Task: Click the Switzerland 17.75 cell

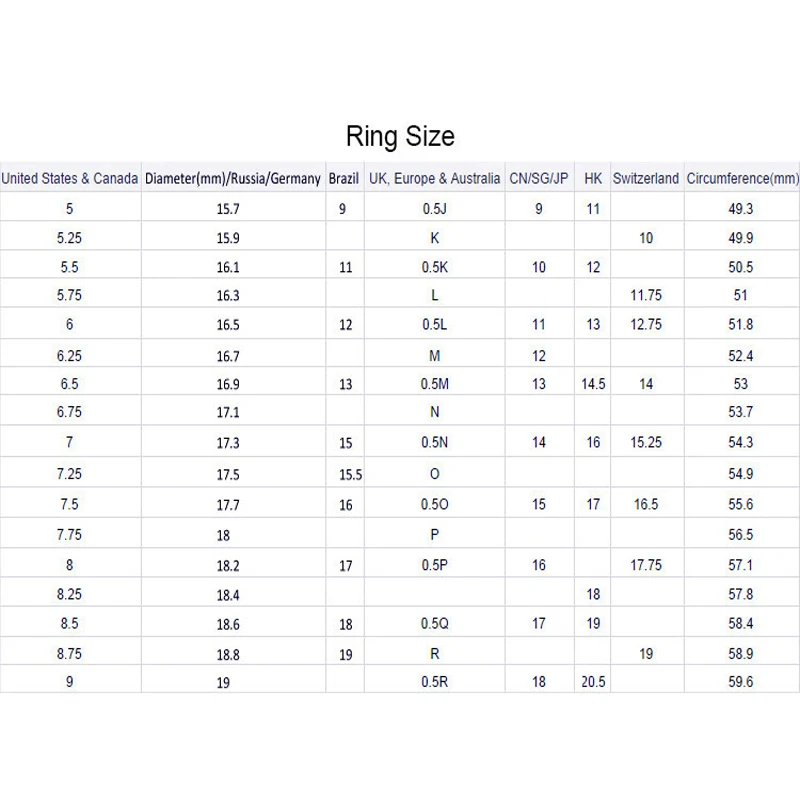Action: pyautogui.click(x=646, y=565)
